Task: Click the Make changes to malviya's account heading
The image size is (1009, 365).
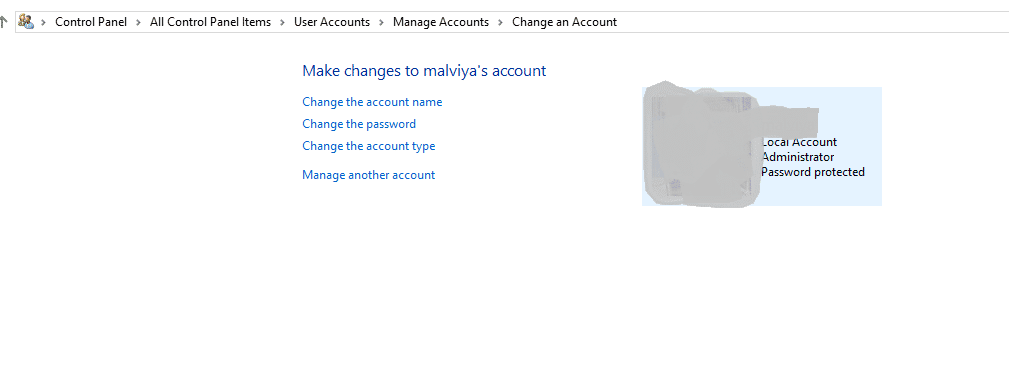Action: pos(424,71)
